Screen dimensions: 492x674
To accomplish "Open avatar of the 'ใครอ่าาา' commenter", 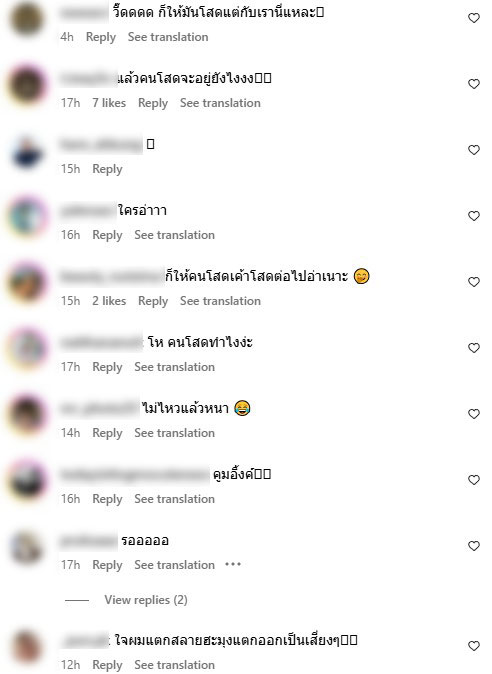I will click(27, 216).
